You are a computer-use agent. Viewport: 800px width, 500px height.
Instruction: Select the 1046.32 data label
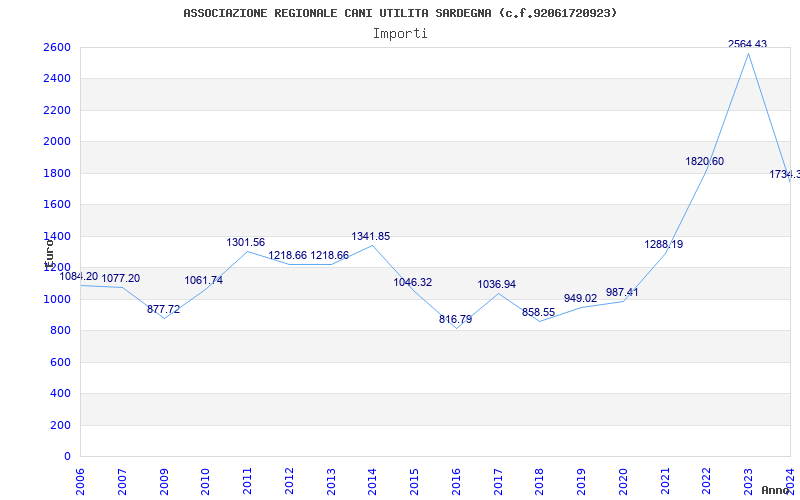(412, 283)
